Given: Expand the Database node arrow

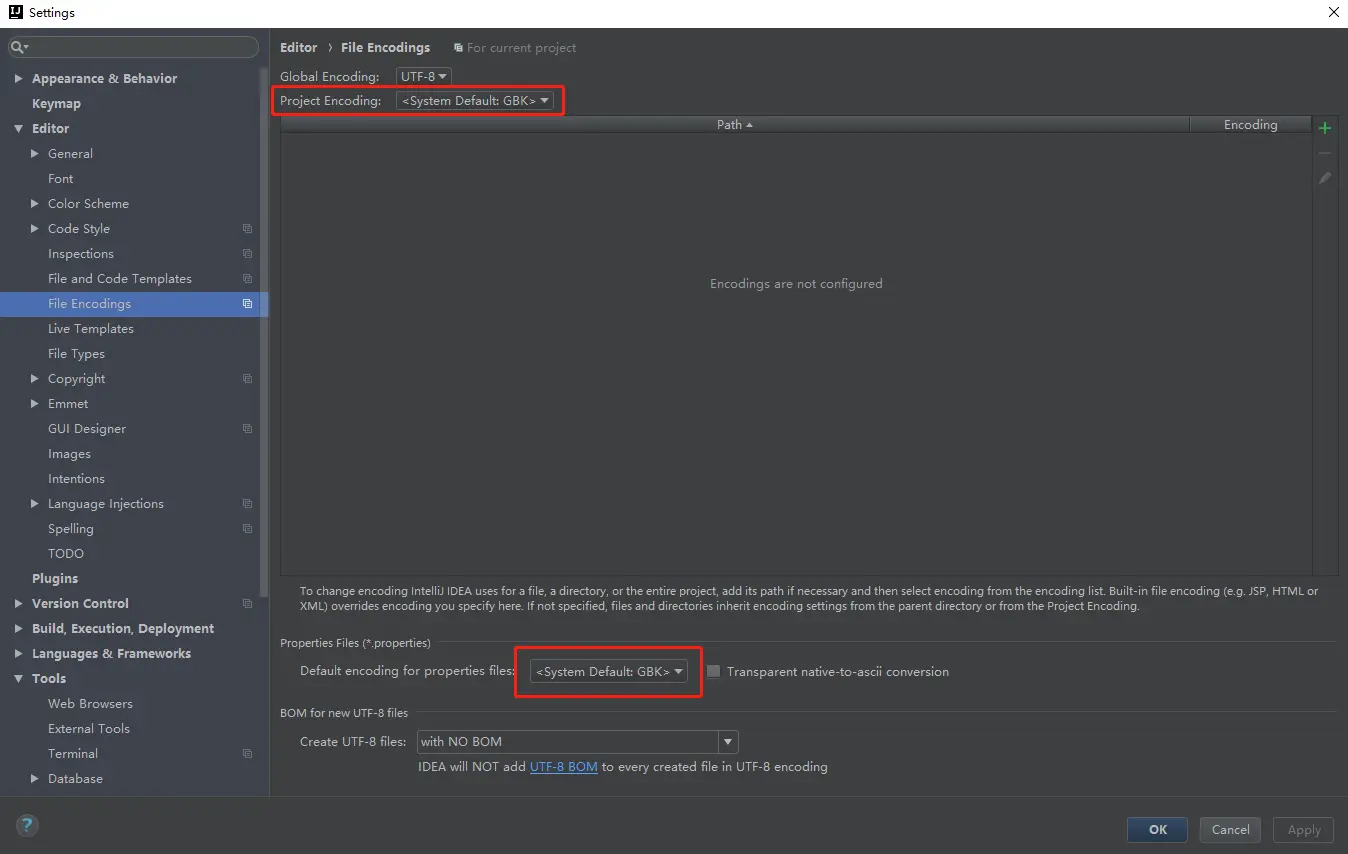Looking at the screenshot, I should [35, 779].
